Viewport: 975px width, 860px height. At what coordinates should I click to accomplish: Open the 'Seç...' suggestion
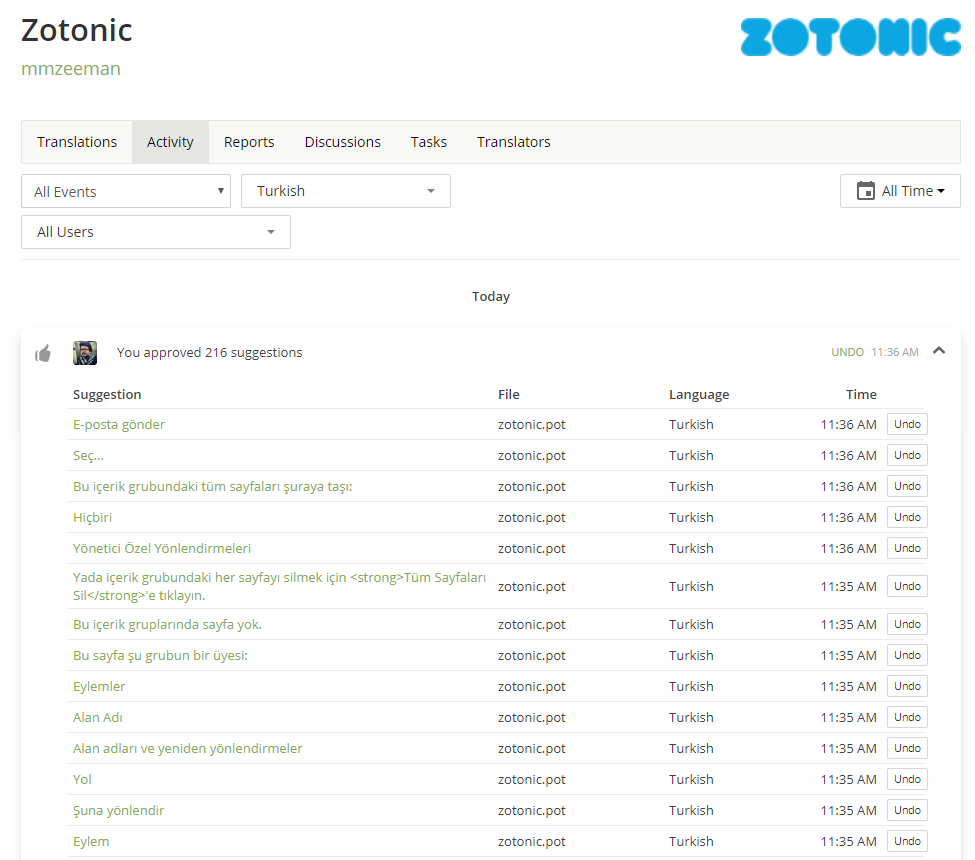[x=88, y=455]
